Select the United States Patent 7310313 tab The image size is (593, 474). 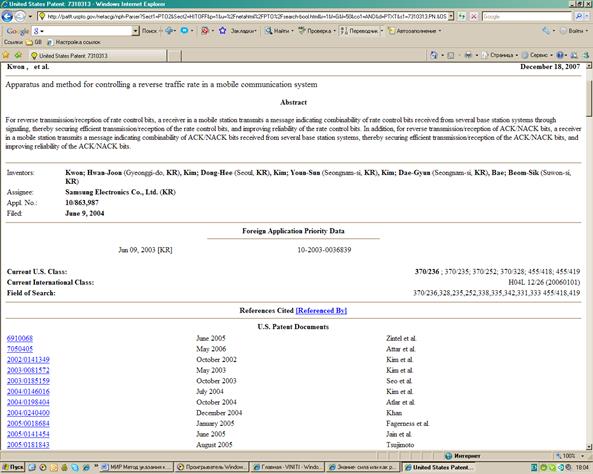[x=98, y=56]
